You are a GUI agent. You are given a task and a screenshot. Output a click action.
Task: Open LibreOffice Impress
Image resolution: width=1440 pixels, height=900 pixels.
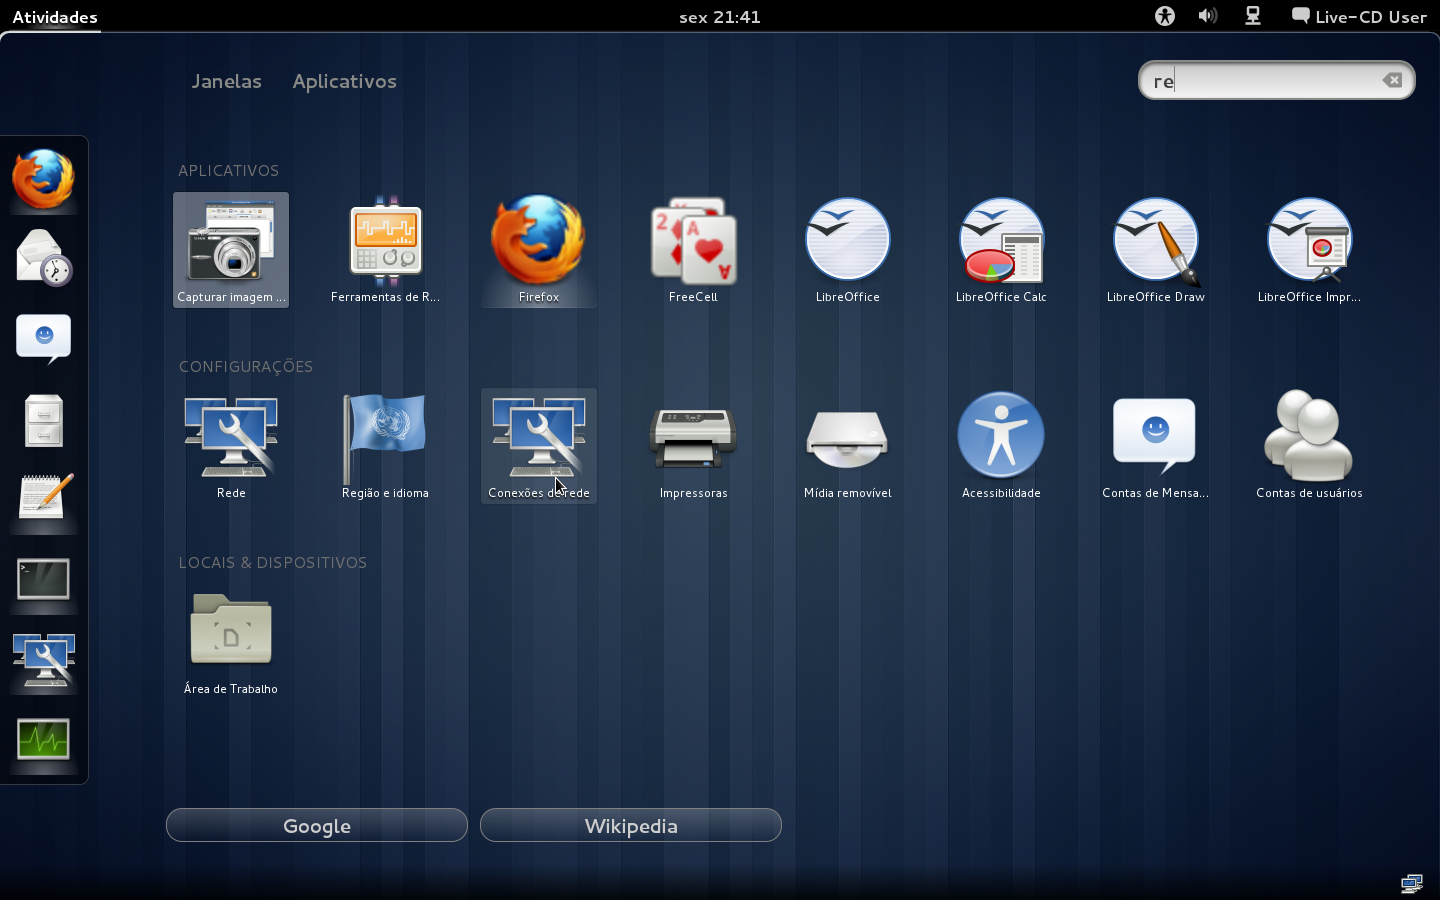point(1309,250)
